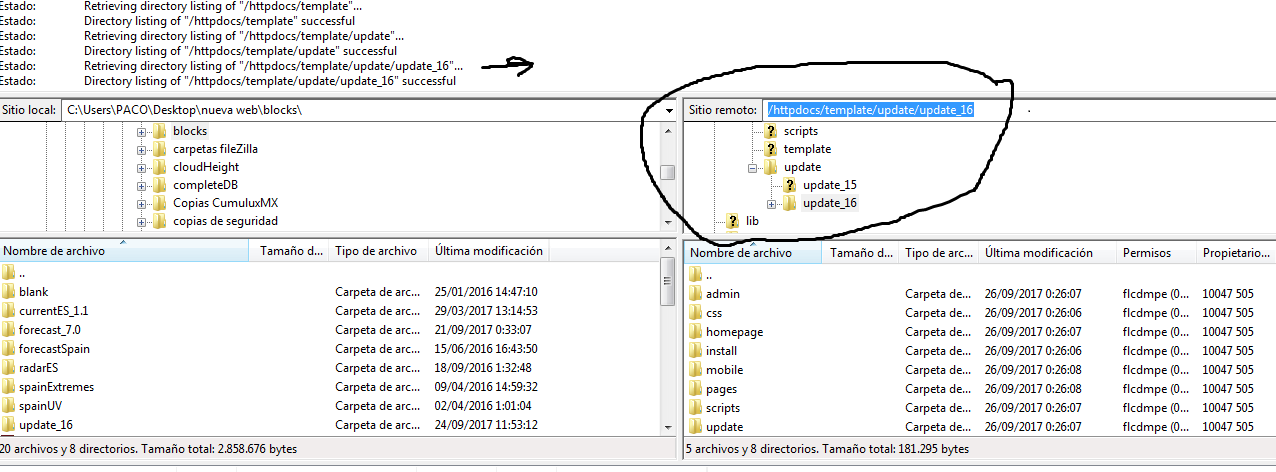Screen dimensions: 1276x472
Task: Sort remote files by Permisos column
Action: tap(1157, 253)
